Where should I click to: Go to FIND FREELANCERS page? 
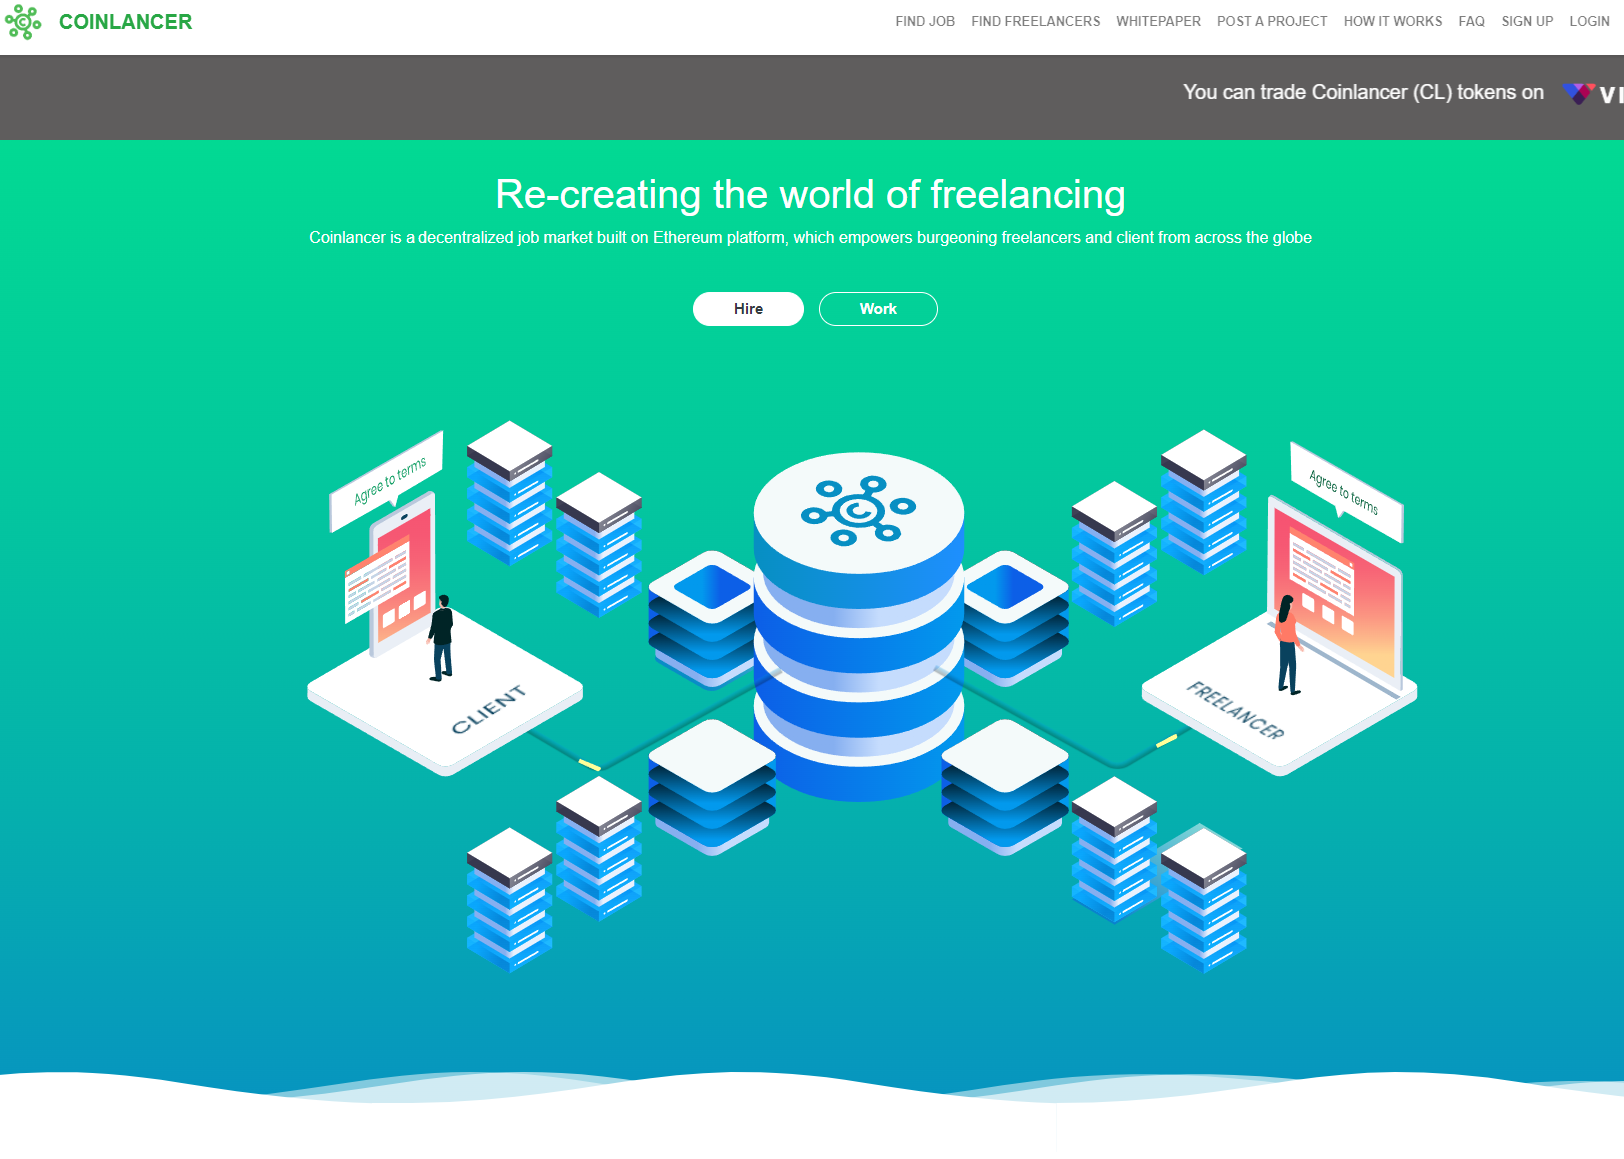click(1035, 21)
